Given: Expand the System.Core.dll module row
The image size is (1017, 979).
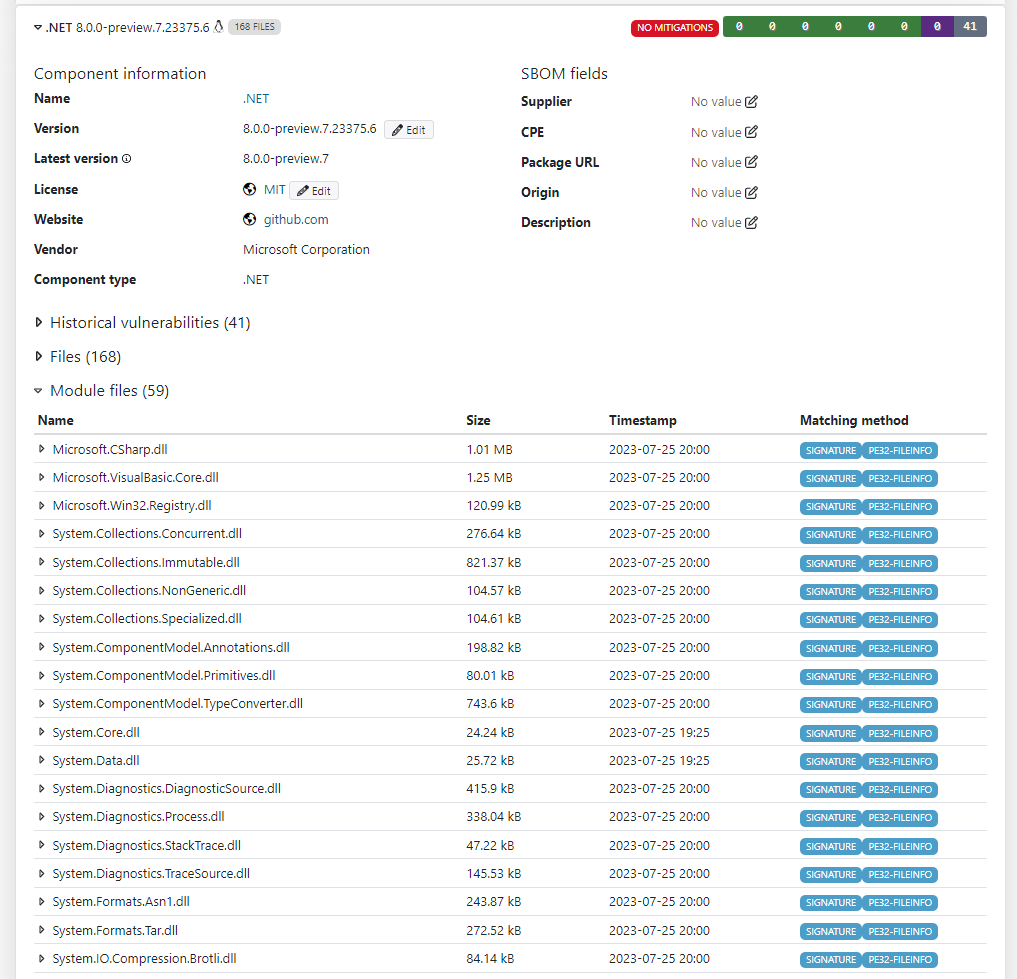Looking at the screenshot, I should (42, 733).
